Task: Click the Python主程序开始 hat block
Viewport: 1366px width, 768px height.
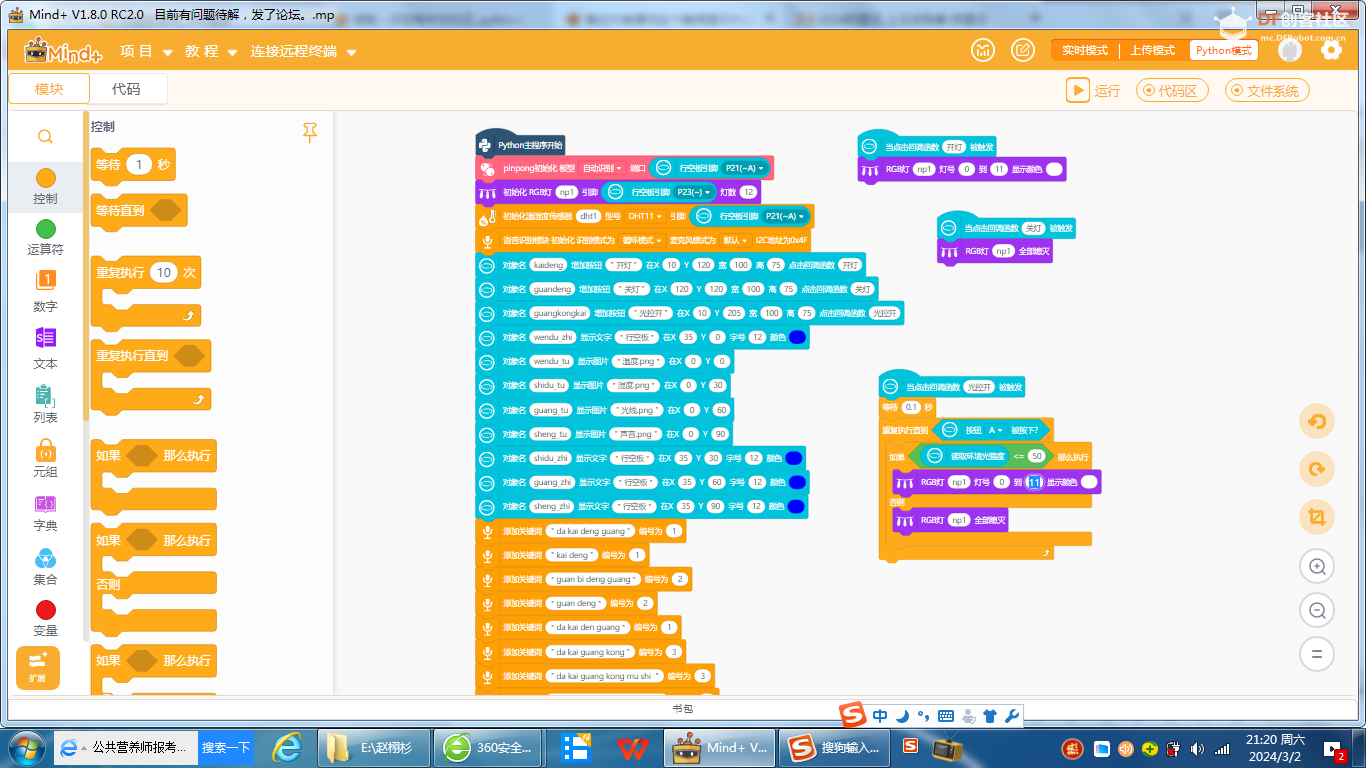Action: point(521,145)
